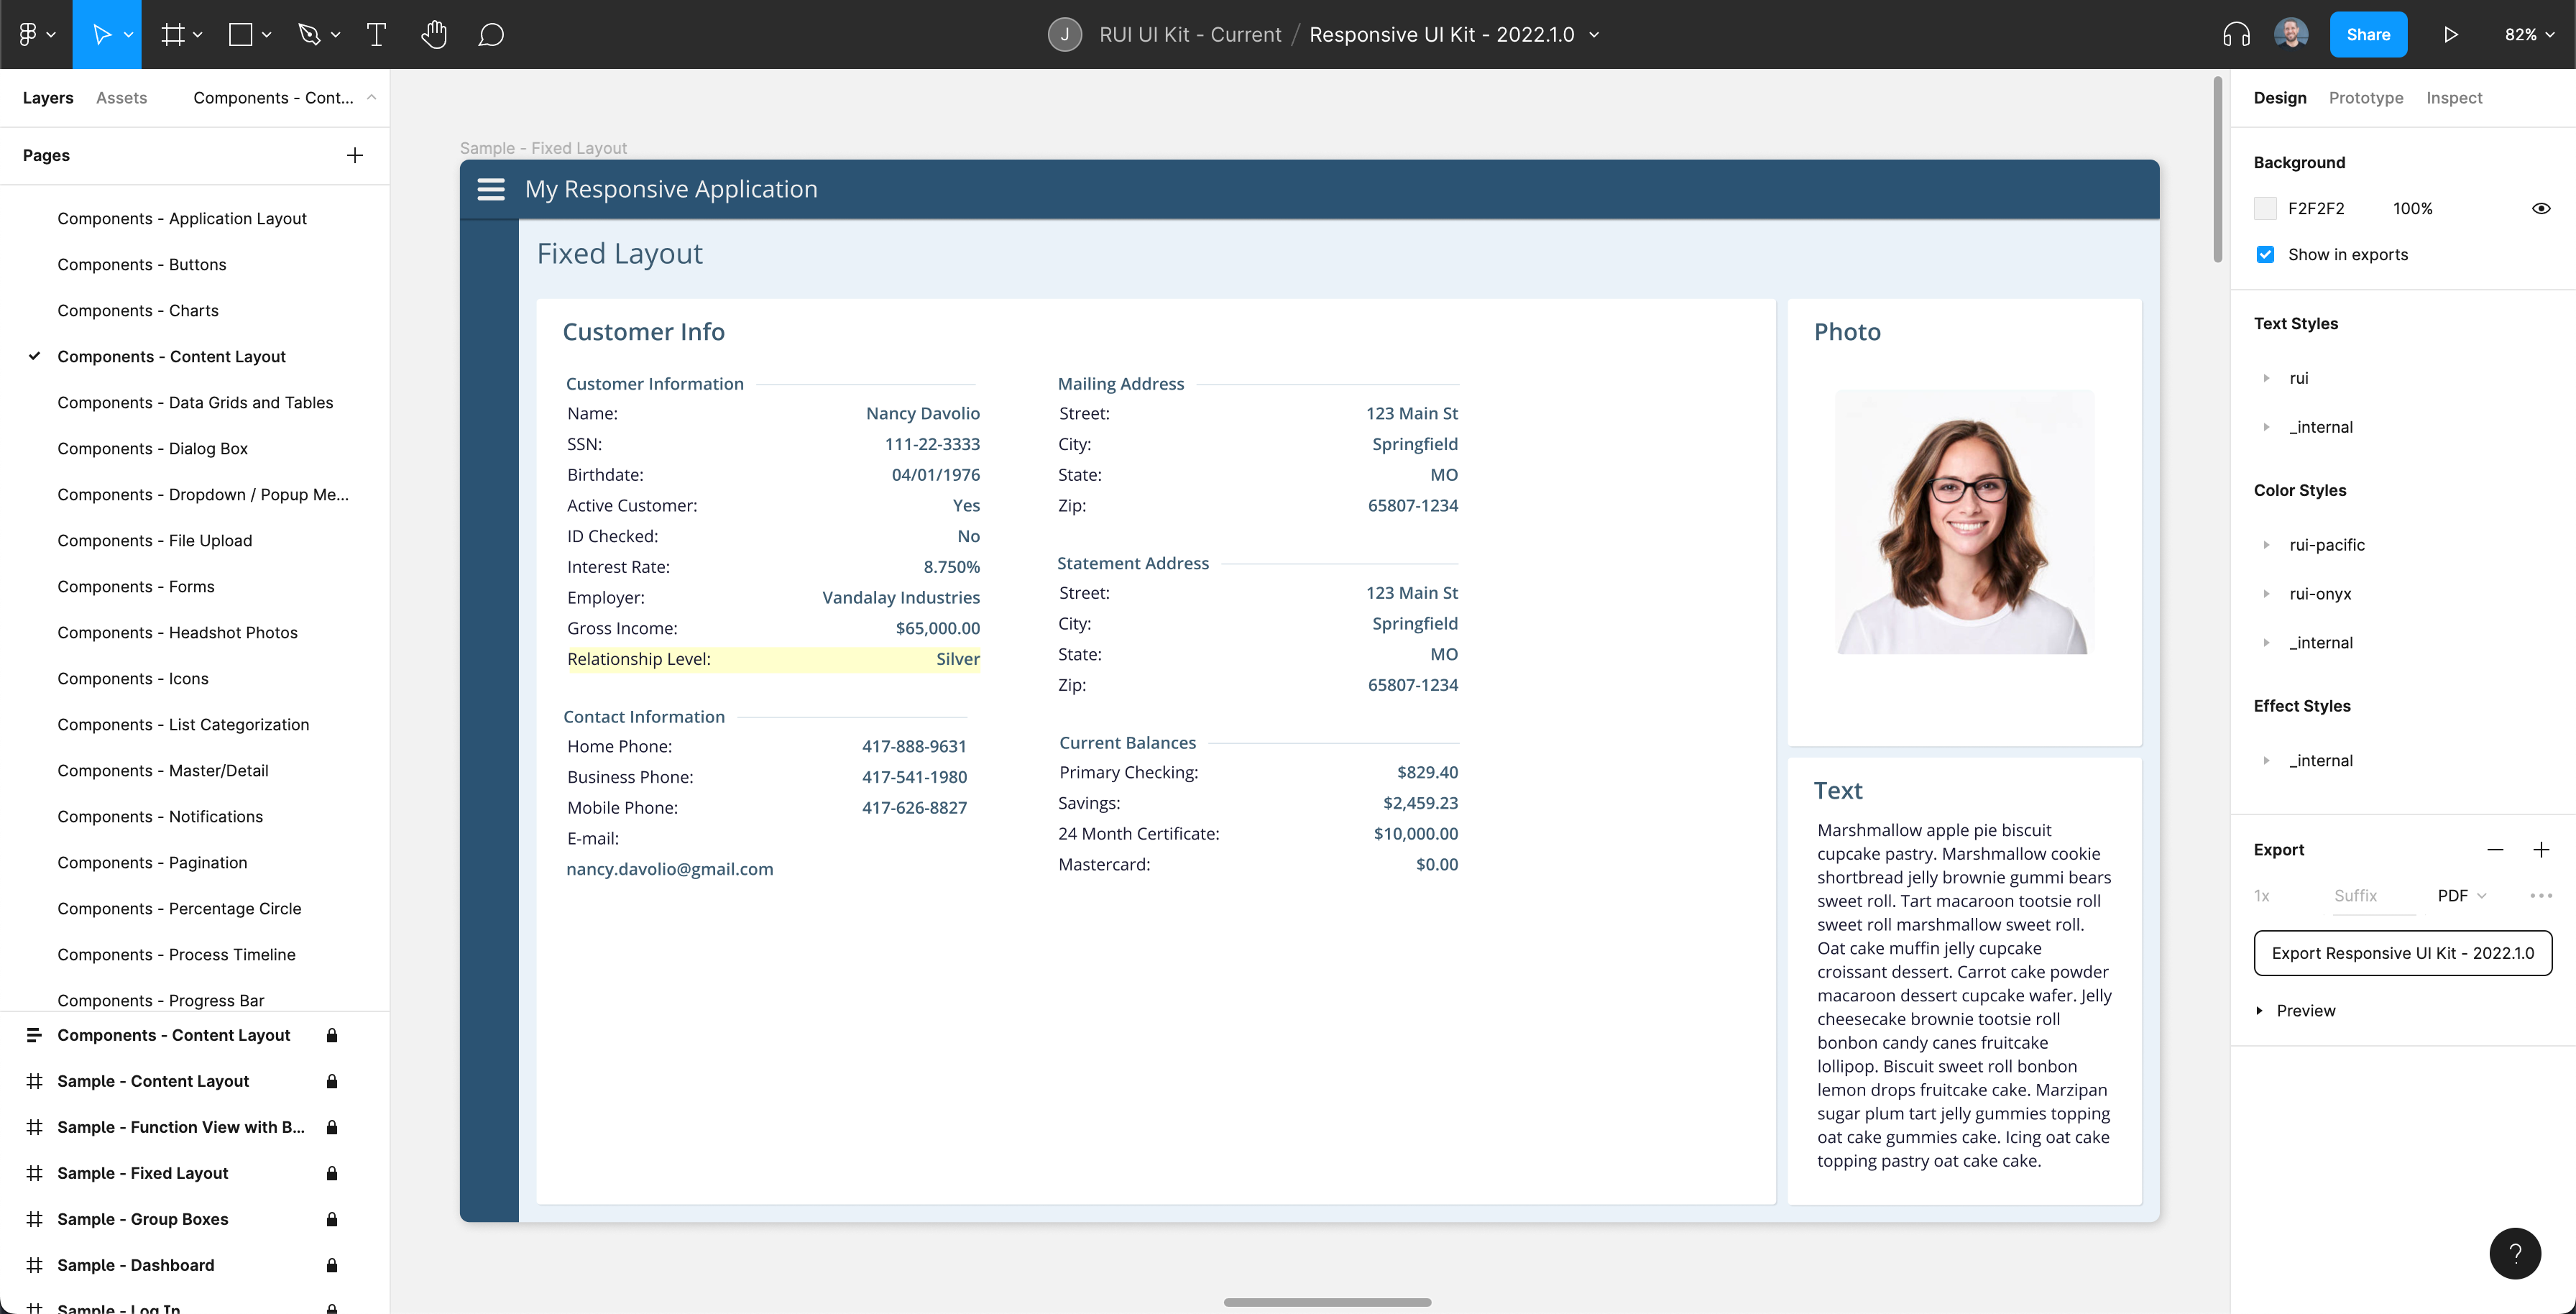The width and height of the screenshot is (2576, 1314).
Task: Toggle background visibility eye icon
Action: click(2540, 208)
